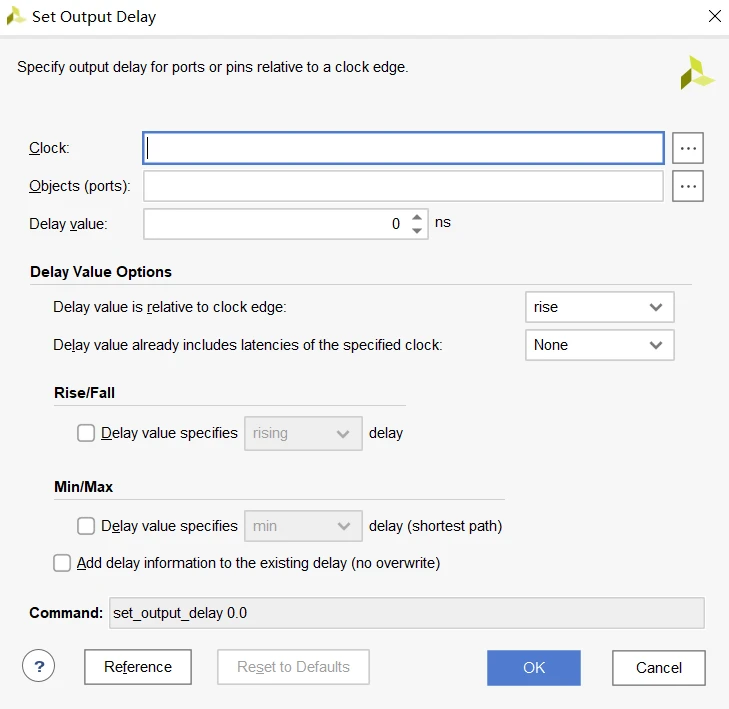Open the clock edge 'rise' dropdown
The image size is (729, 709).
point(599,307)
